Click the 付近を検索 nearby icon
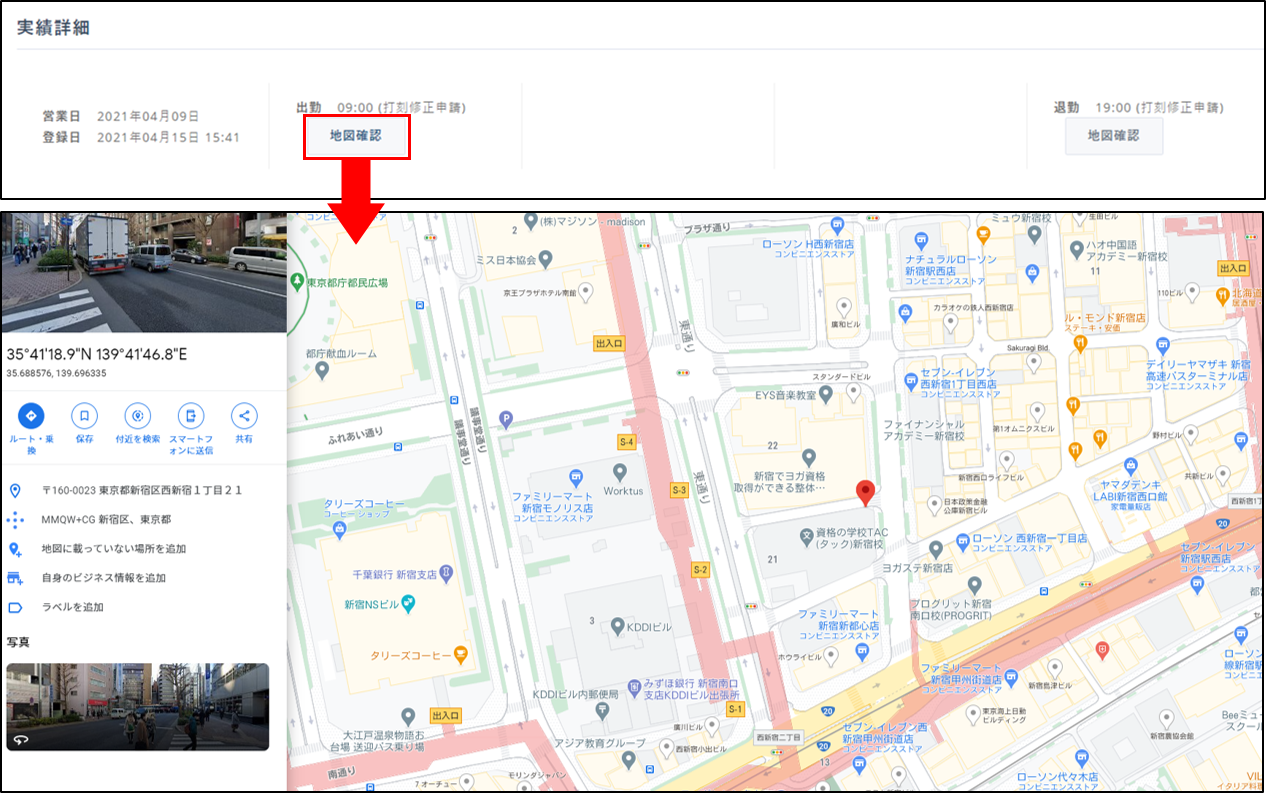Screen dimensions: 1266x793 pyautogui.click(x=137, y=416)
